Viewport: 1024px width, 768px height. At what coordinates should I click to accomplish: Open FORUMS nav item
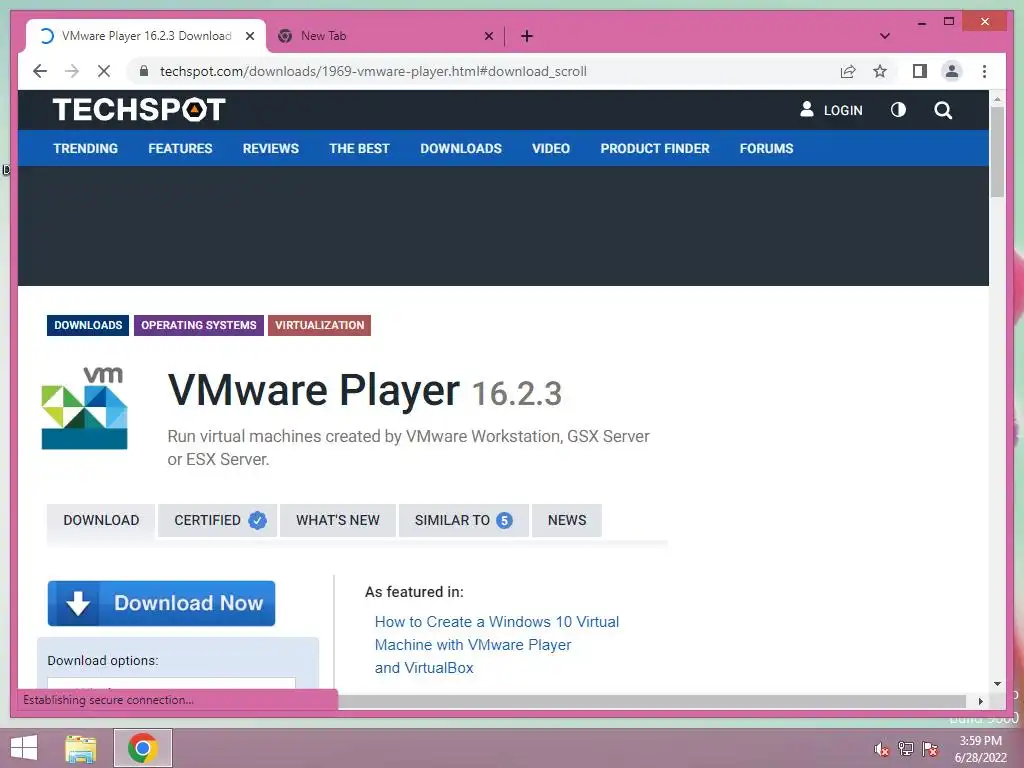pos(766,148)
